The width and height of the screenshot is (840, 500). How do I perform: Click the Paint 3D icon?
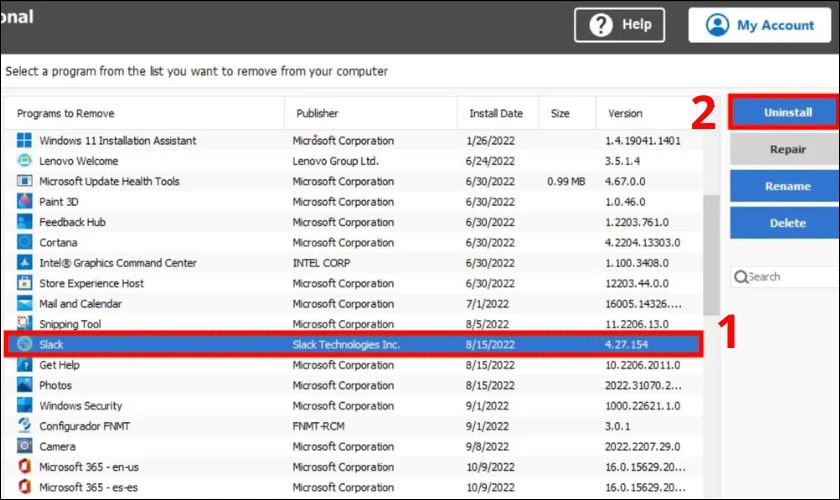24,202
